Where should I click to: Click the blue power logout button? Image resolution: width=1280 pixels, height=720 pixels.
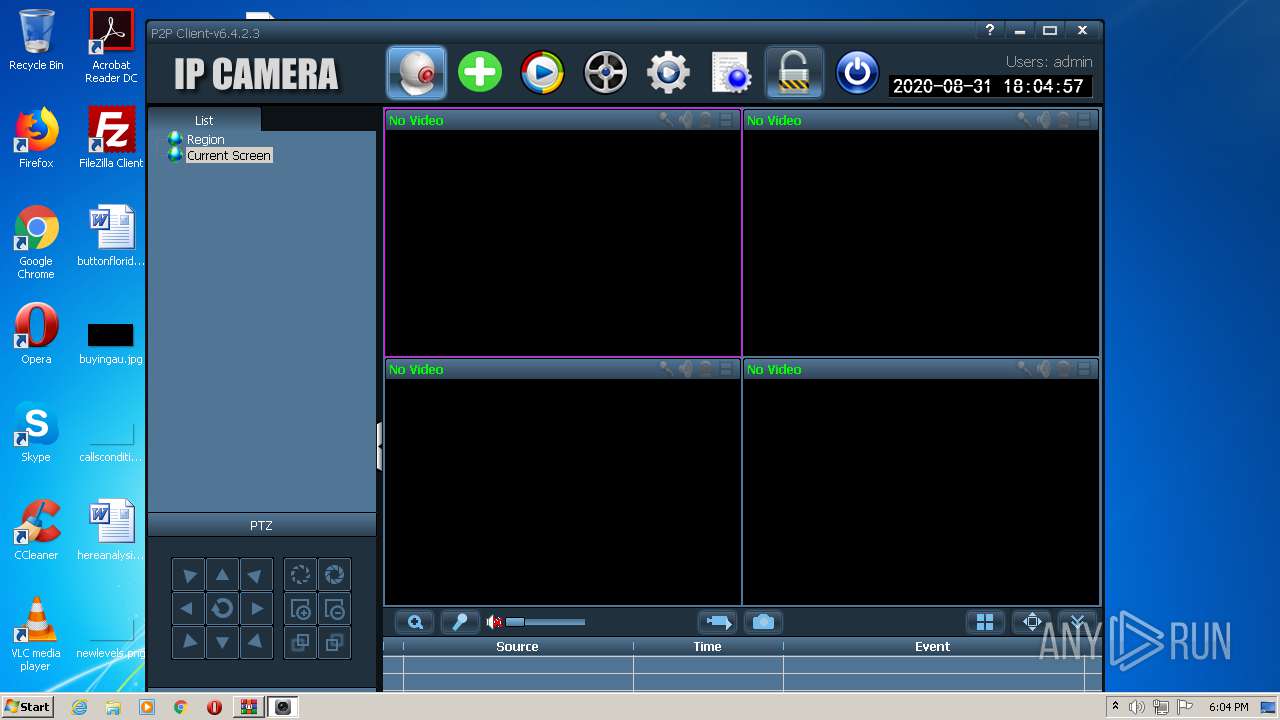857,73
